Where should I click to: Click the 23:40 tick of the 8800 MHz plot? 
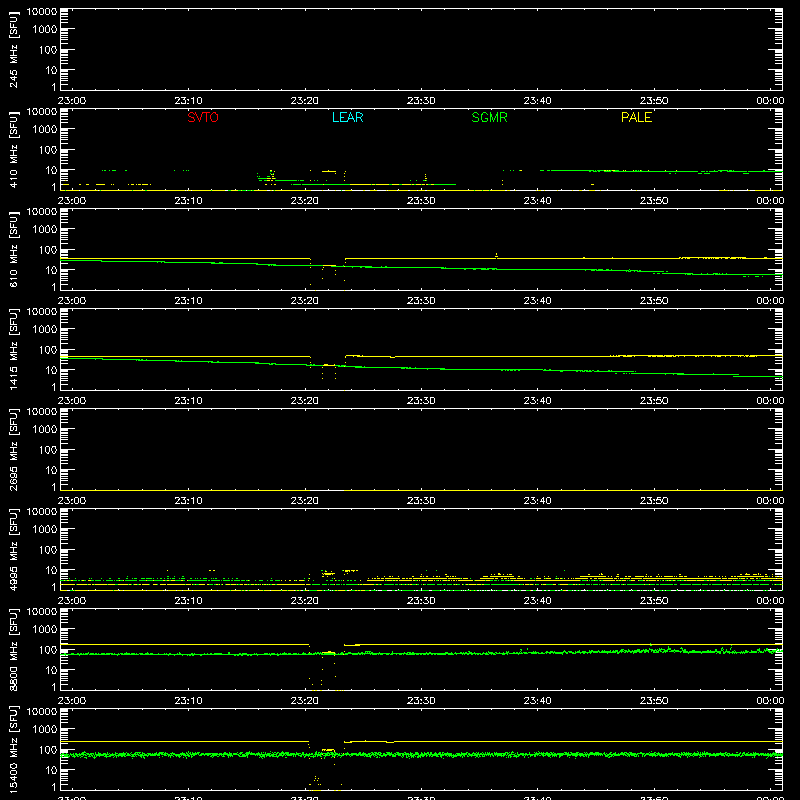(537, 701)
